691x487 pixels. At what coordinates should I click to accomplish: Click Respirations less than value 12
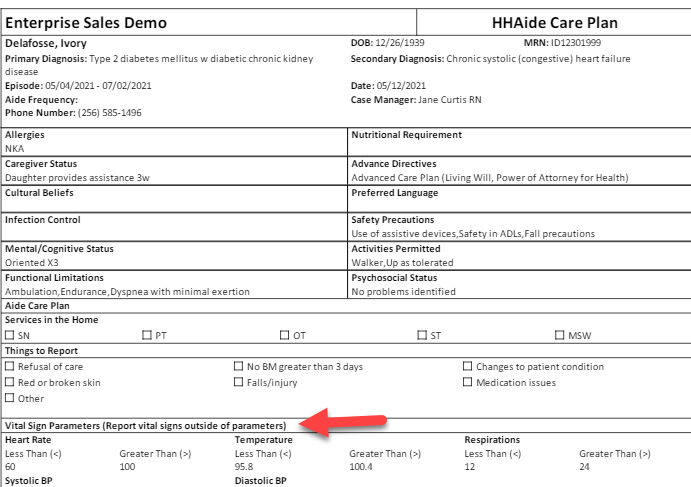(x=470, y=467)
